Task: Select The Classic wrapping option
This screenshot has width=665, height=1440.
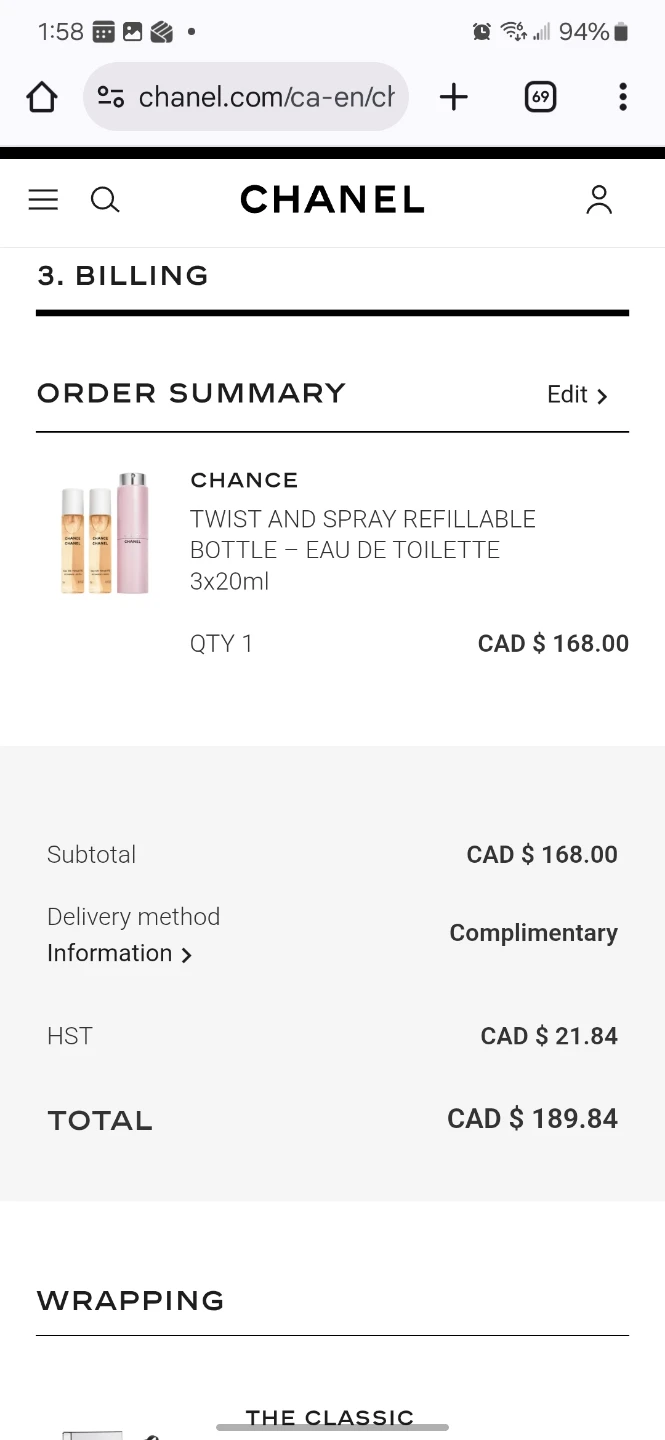Action: 330,1418
